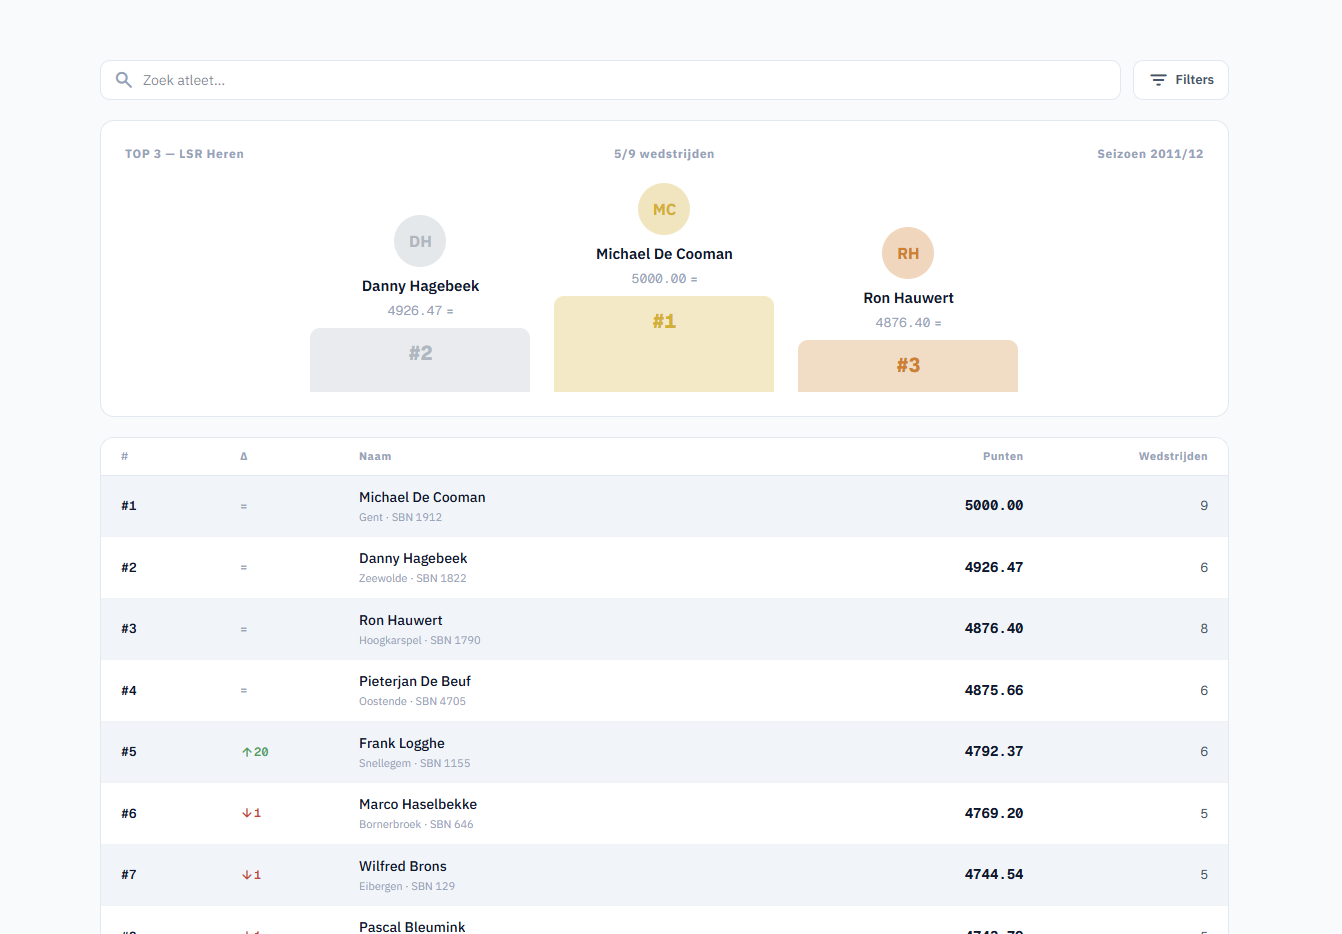
Task: Click points value 4744.54
Action: [994, 874]
